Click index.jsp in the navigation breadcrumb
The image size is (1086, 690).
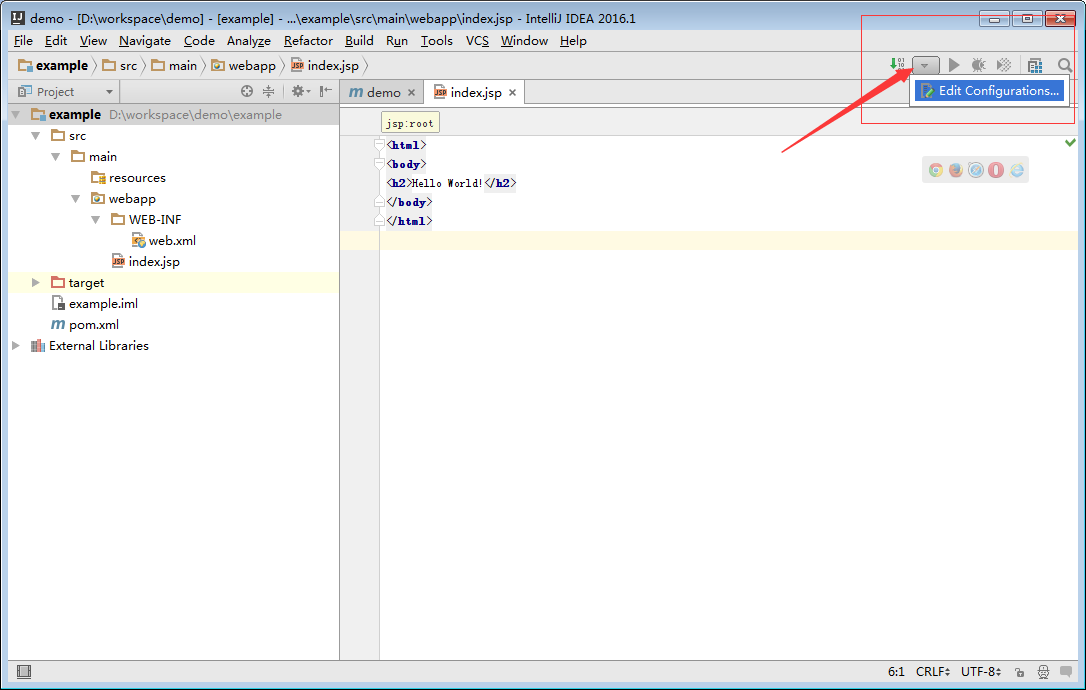tap(325, 66)
